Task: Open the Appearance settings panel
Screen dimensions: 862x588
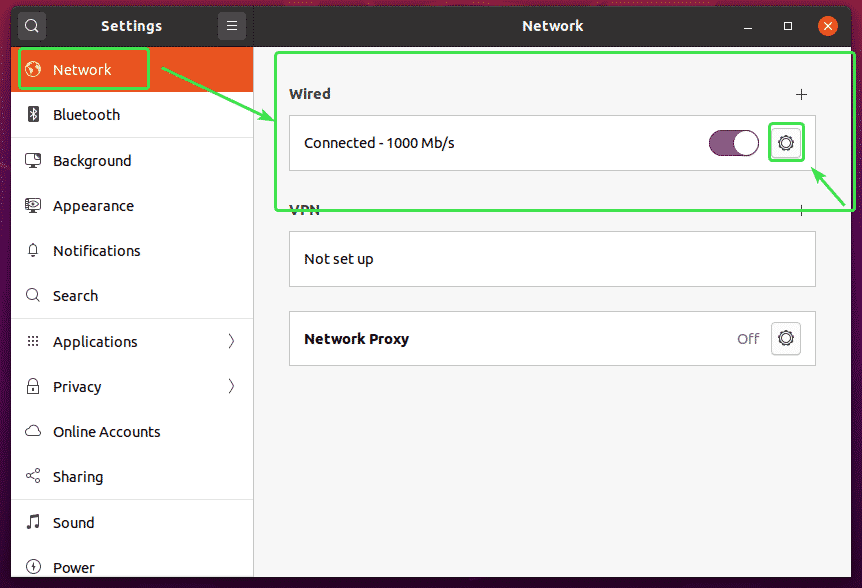Action: click(x=93, y=206)
